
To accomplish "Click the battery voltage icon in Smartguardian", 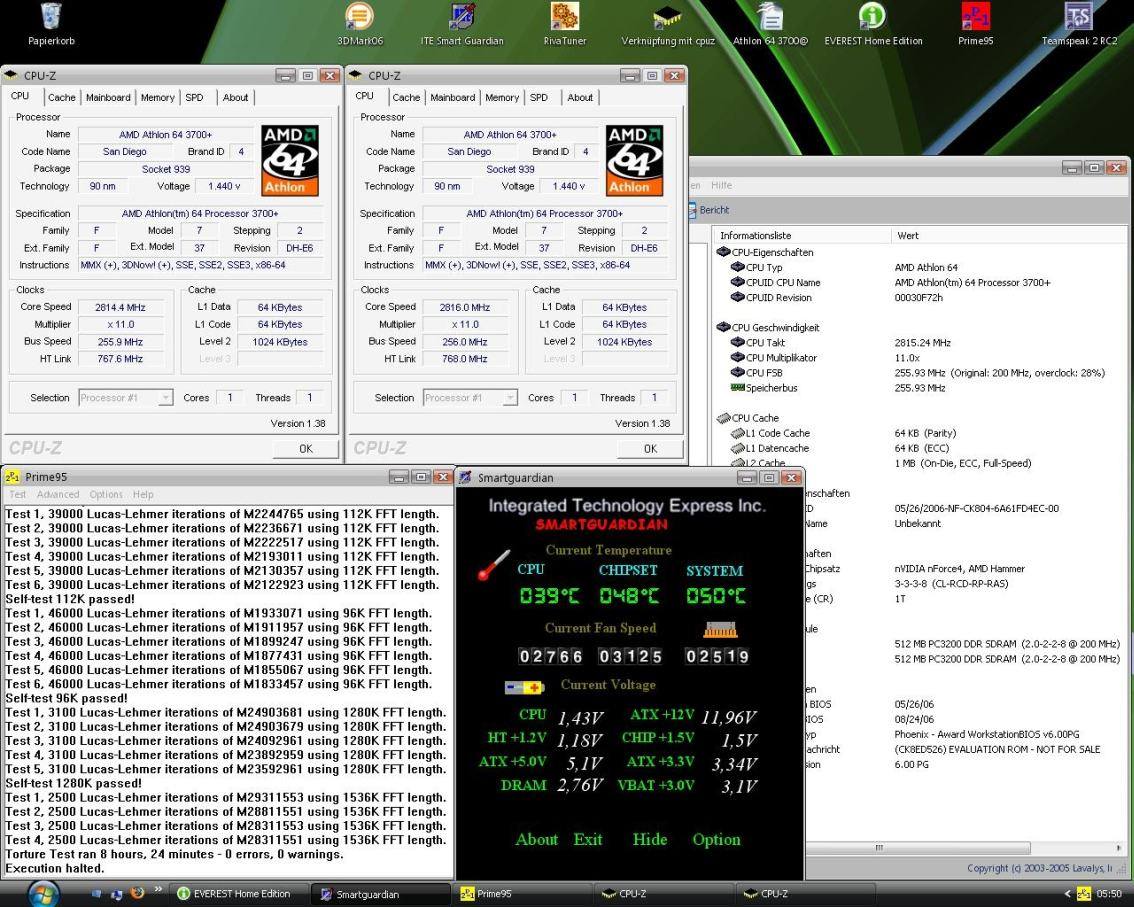I will point(524,686).
